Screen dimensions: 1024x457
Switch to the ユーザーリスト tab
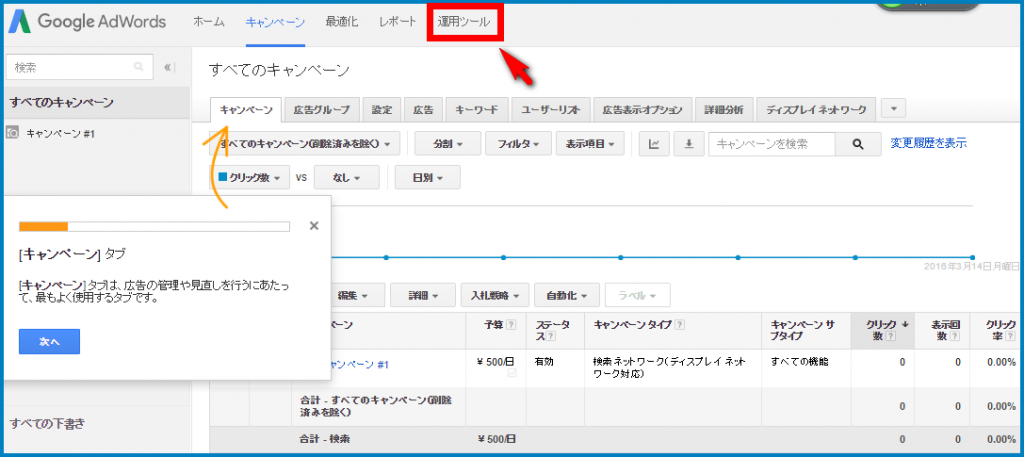pyautogui.click(x=551, y=110)
